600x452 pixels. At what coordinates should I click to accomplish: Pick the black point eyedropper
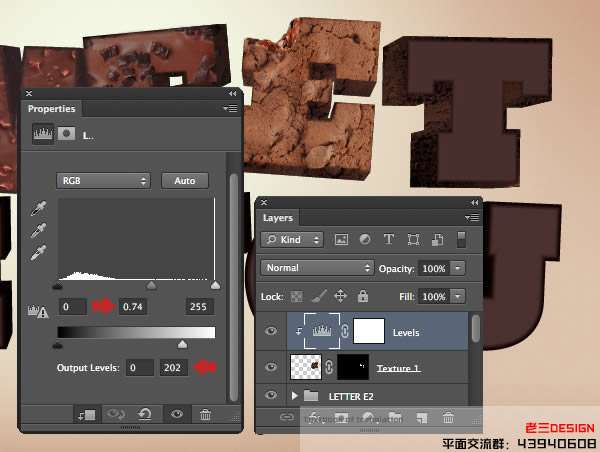click(39, 209)
